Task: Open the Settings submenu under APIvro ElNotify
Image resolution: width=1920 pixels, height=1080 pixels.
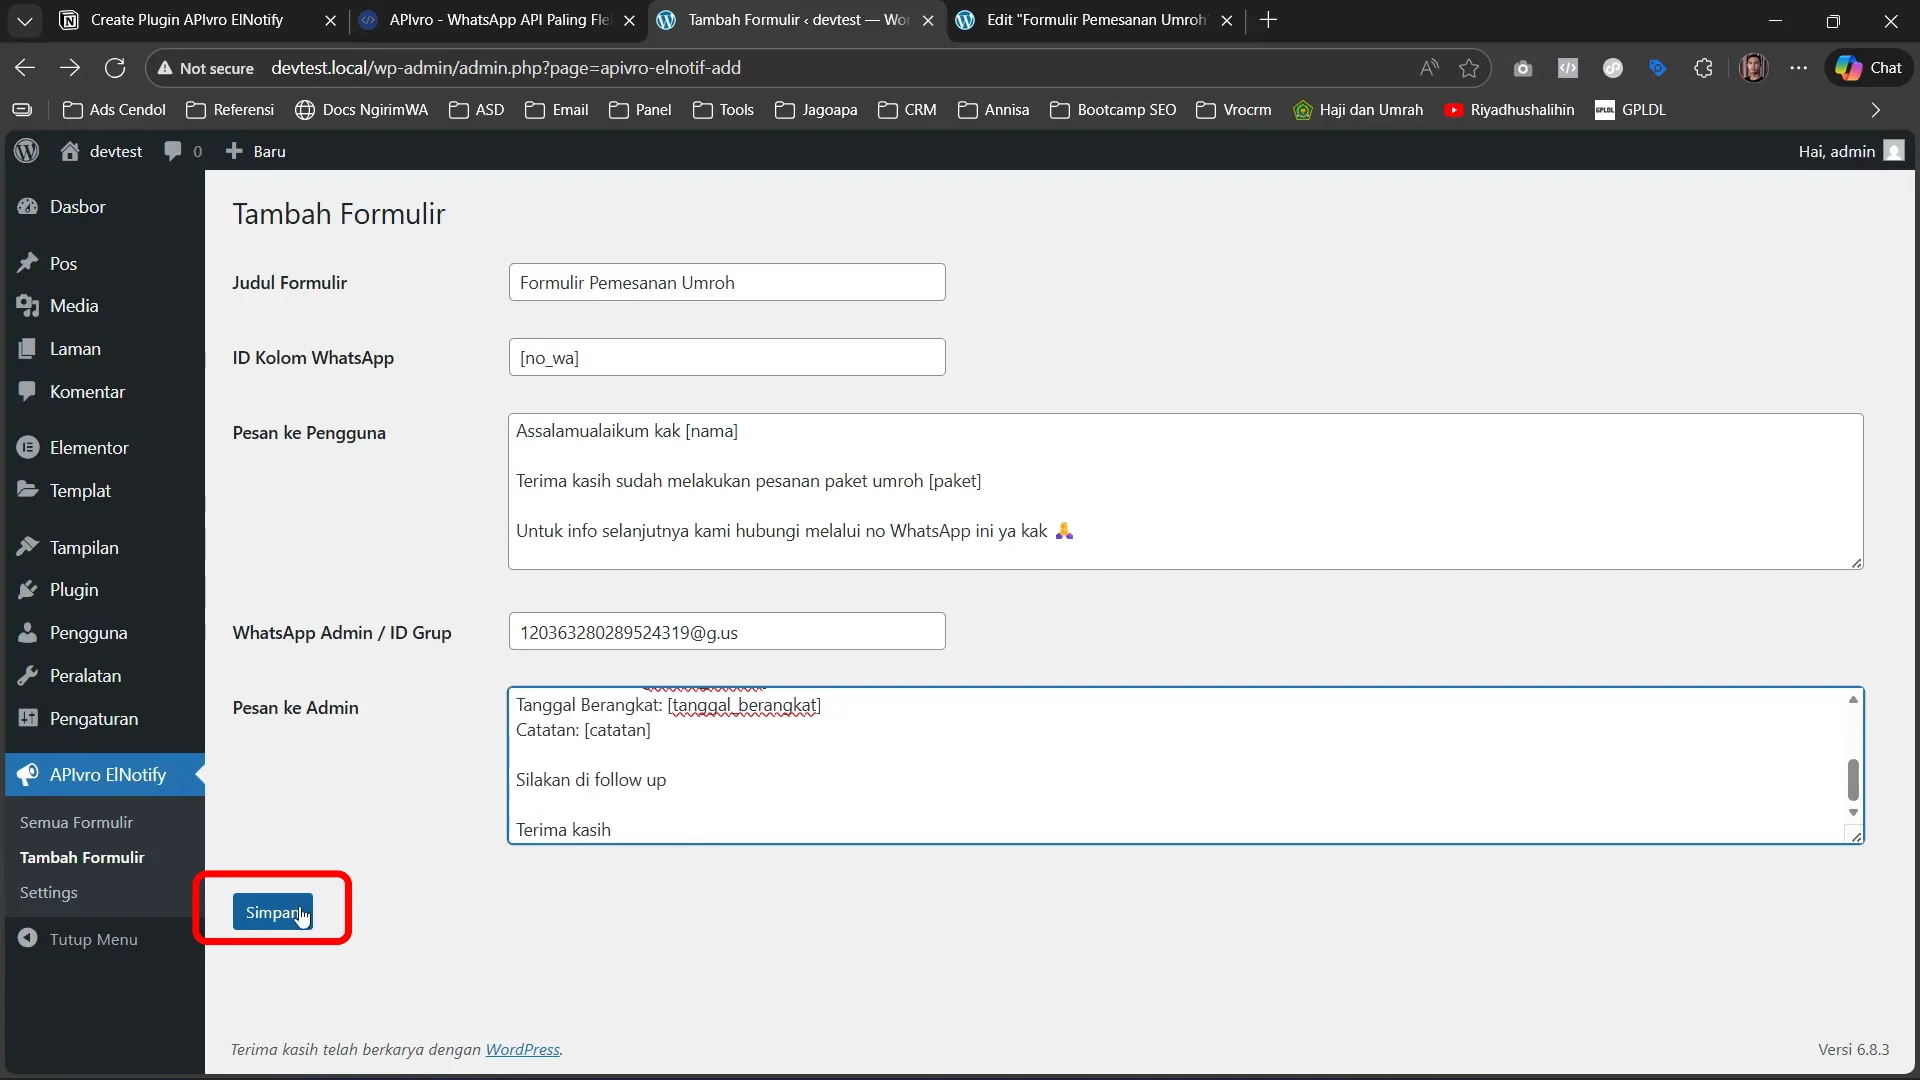Action: pyautogui.click(x=48, y=893)
